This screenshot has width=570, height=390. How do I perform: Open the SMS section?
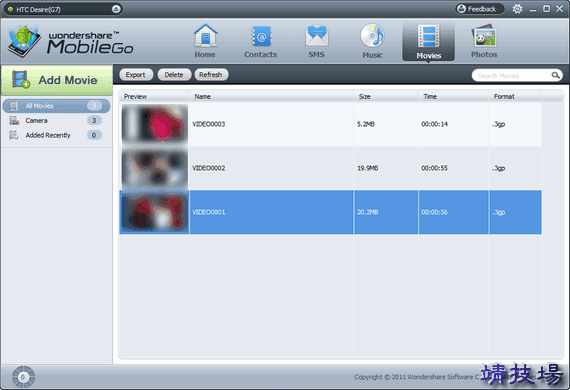[x=316, y=41]
